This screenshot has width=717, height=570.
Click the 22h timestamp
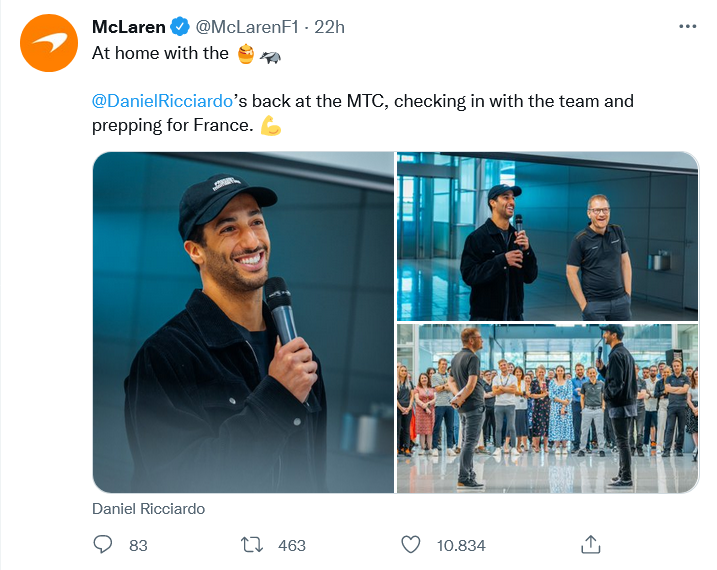(x=329, y=27)
